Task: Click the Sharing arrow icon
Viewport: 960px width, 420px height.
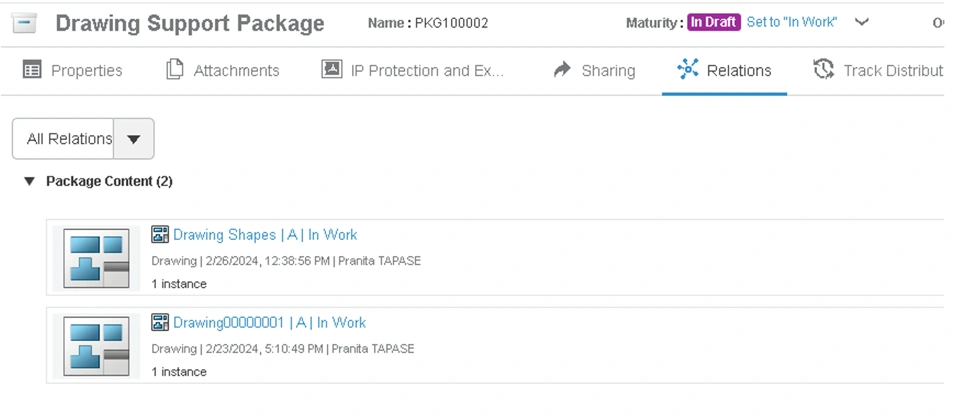Action: point(562,70)
